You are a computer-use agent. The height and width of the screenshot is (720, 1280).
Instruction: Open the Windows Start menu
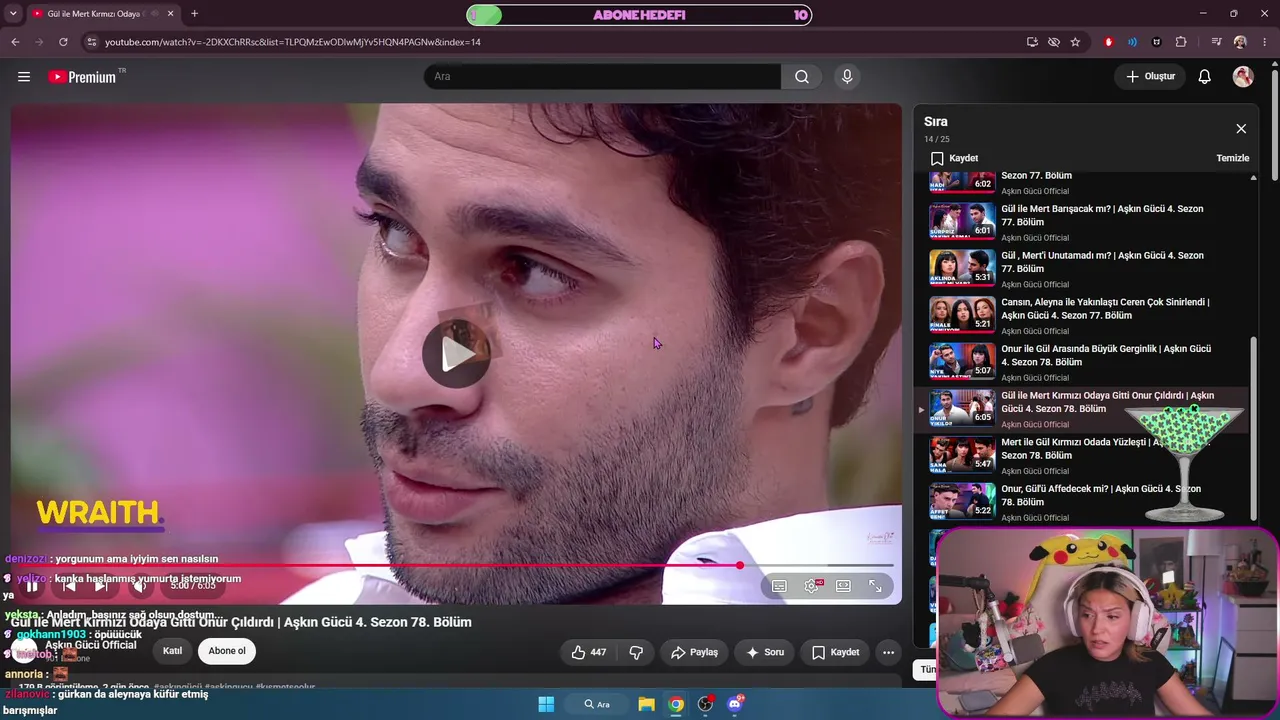pos(546,704)
